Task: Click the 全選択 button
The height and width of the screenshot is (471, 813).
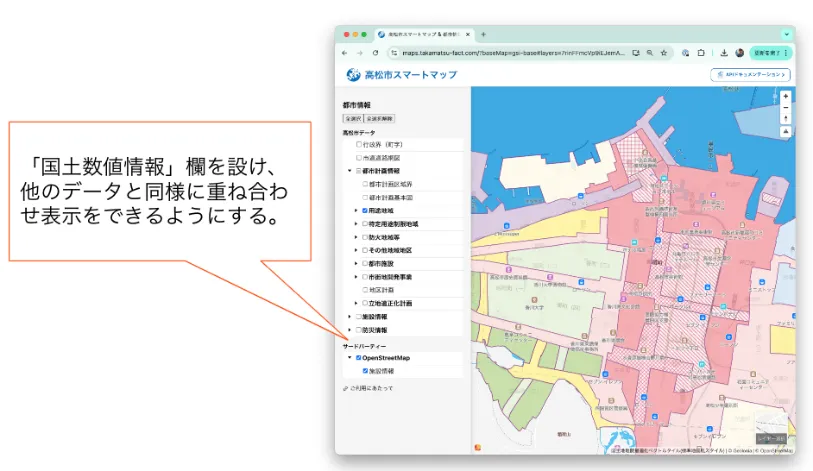Action: (353, 118)
